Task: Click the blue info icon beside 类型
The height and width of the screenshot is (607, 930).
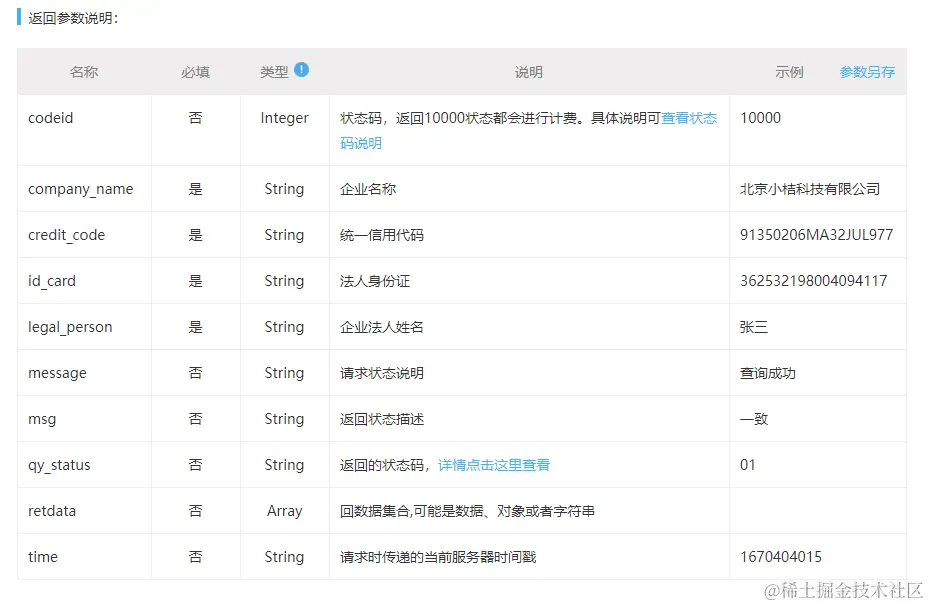Action: [301, 70]
